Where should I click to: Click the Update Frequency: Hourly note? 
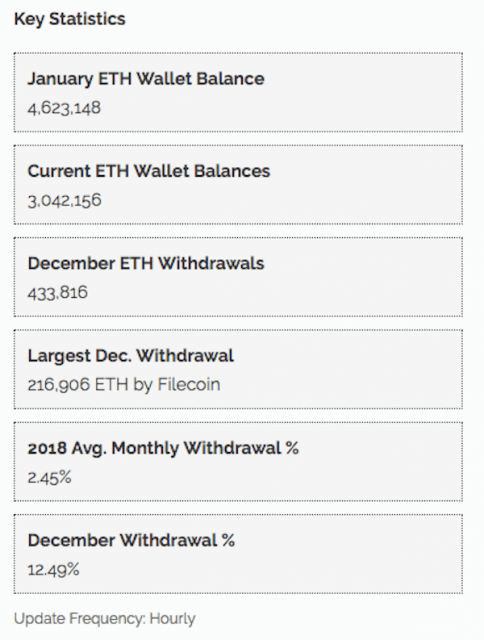[105, 619]
